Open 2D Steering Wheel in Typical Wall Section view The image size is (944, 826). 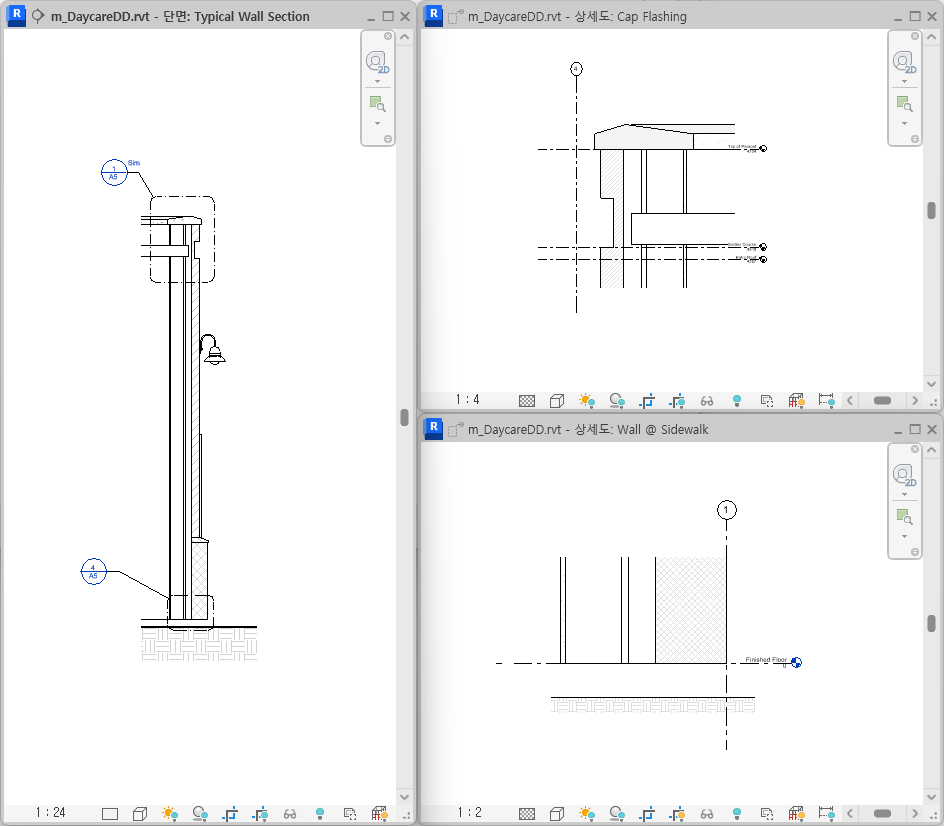click(x=377, y=62)
